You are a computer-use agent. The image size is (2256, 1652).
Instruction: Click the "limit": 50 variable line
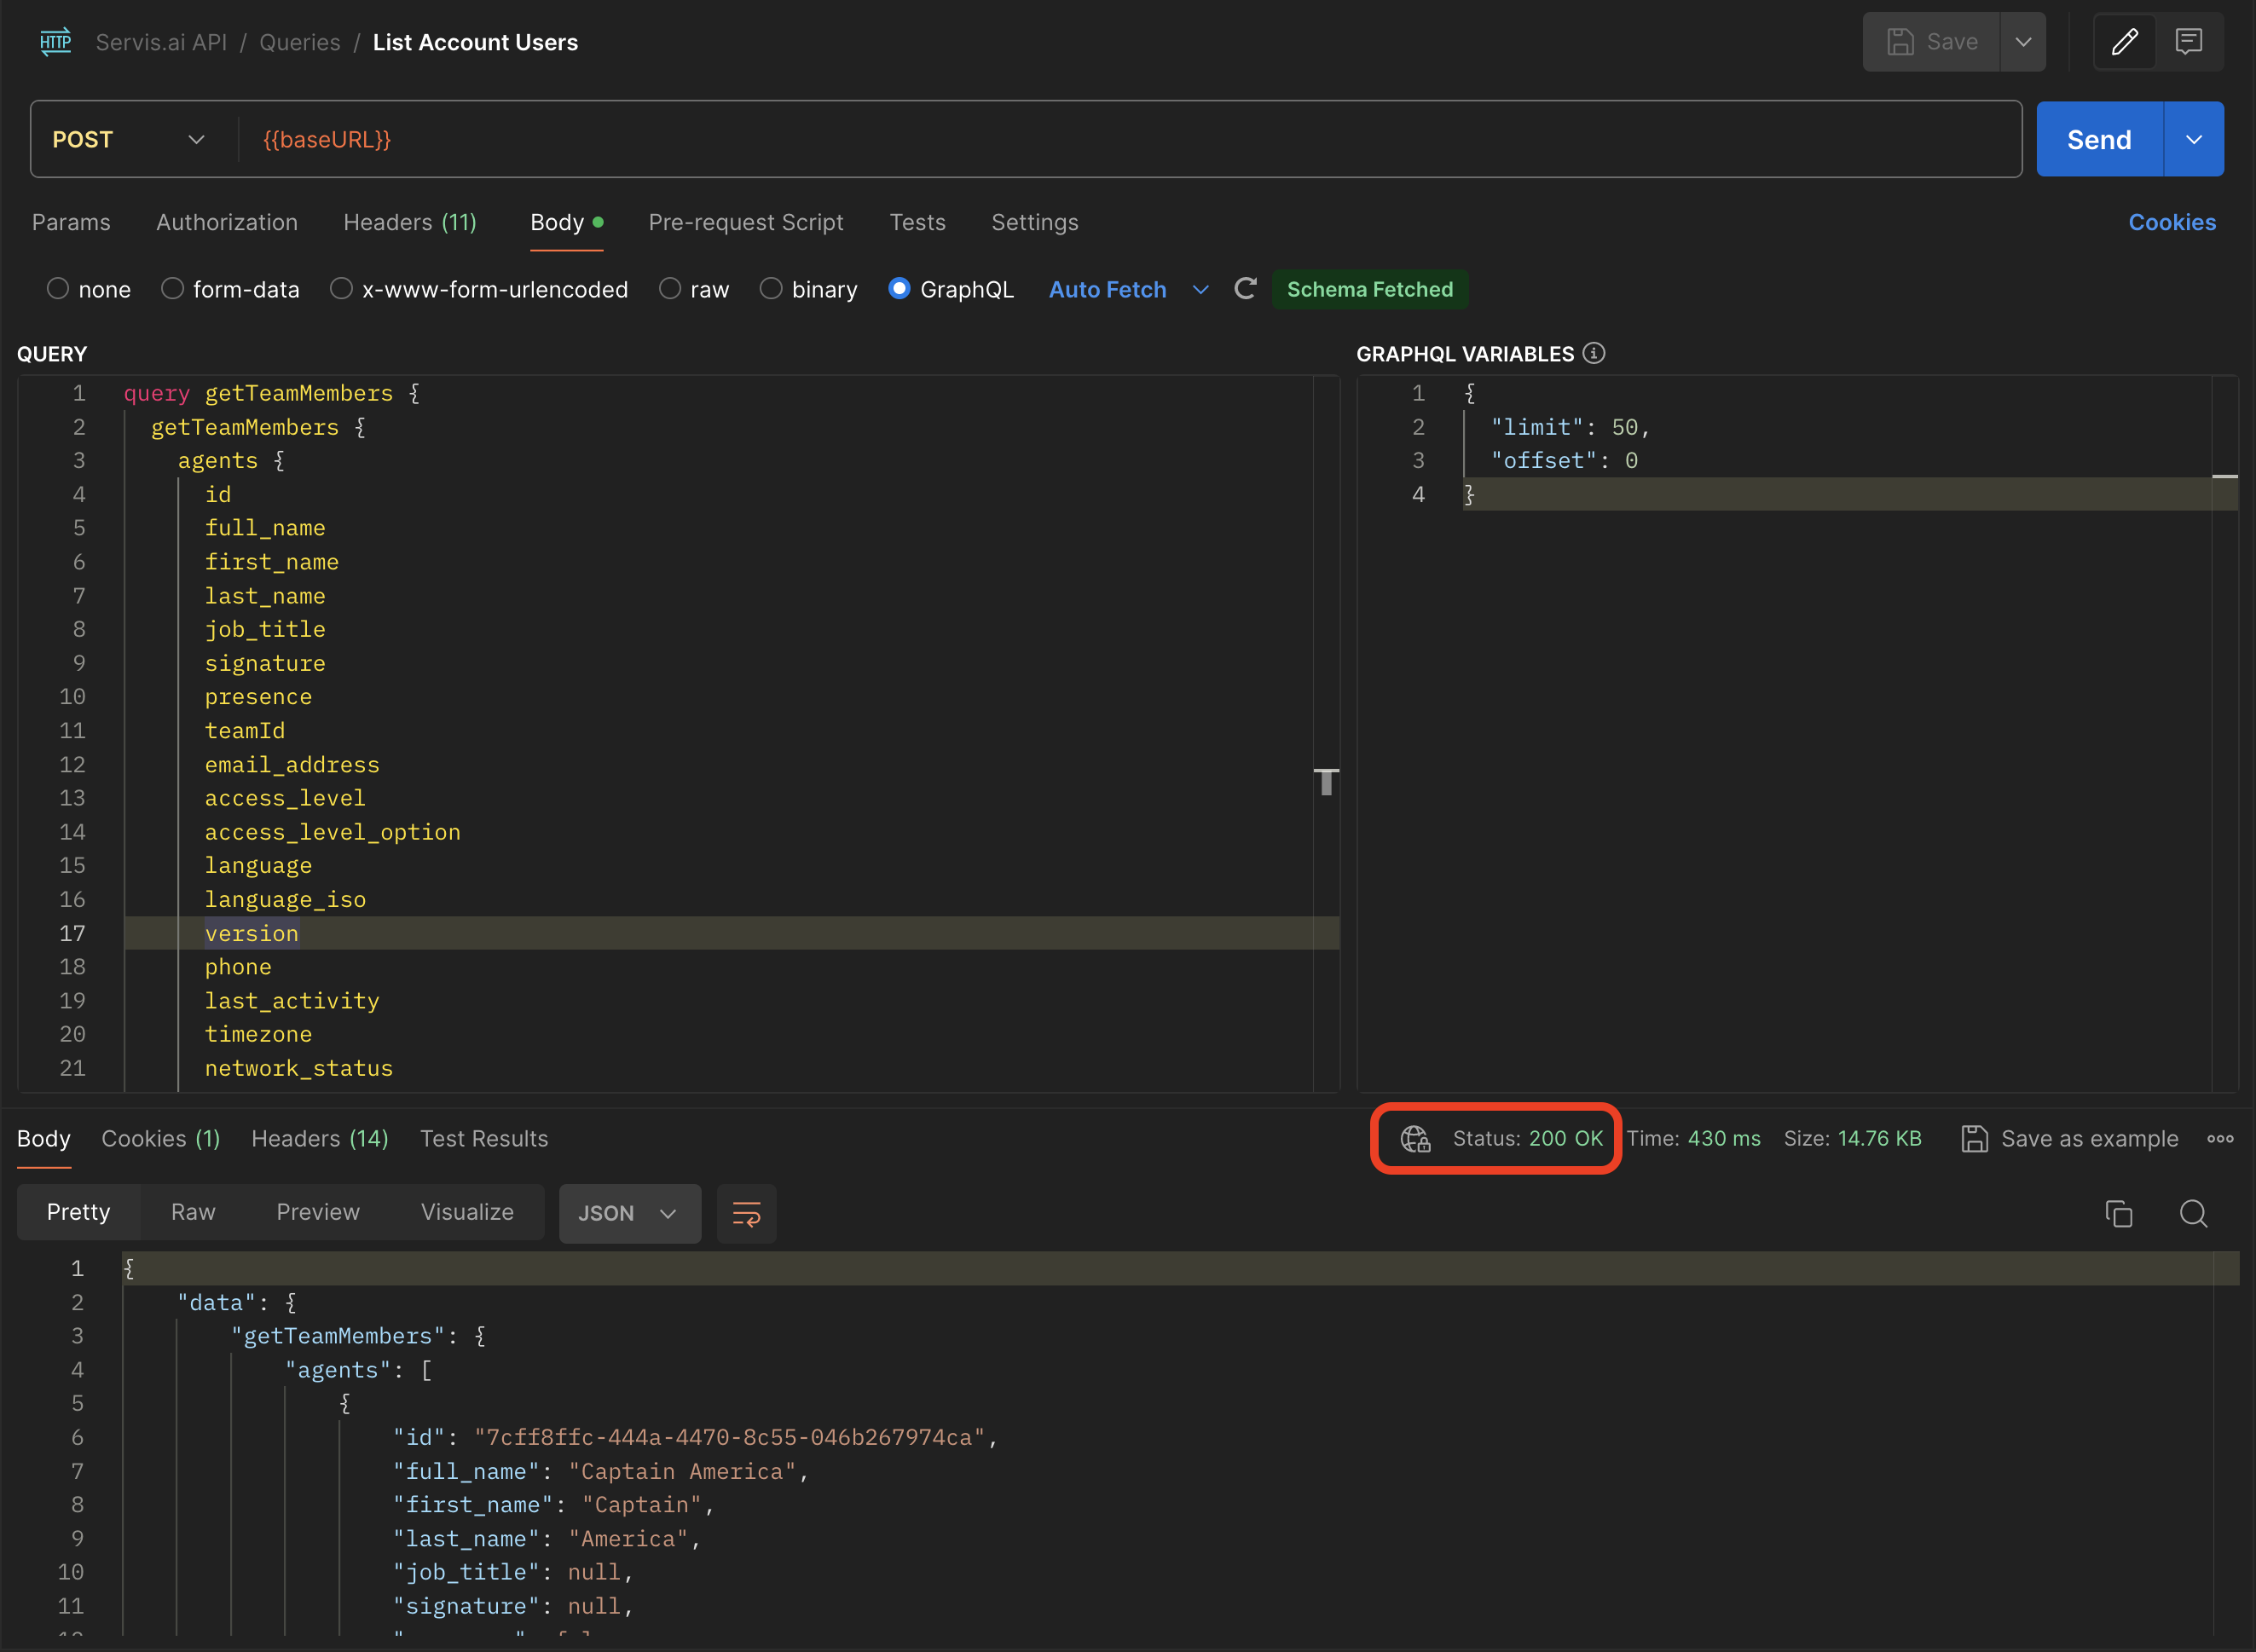click(1569, 427)
